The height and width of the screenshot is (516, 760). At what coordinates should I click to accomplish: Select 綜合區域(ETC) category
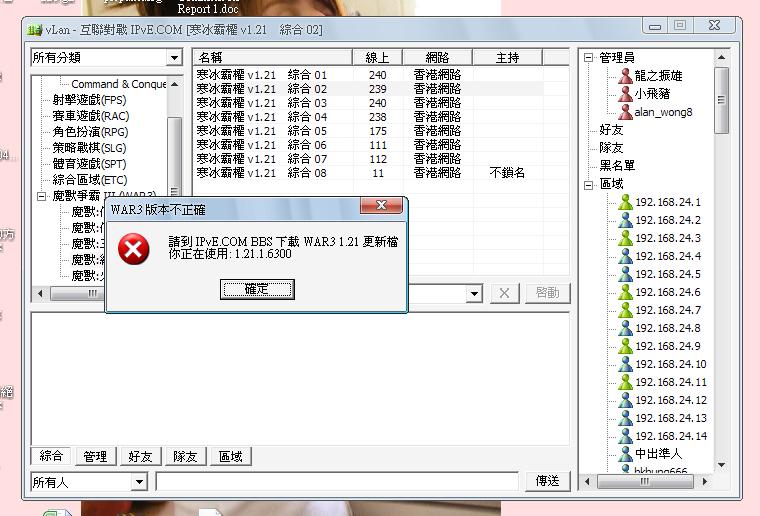click(x=90, y=180)
